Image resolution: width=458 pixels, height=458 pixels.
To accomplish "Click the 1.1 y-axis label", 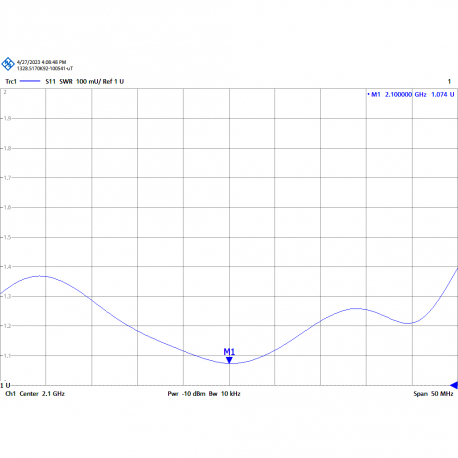I will [7, 356].
